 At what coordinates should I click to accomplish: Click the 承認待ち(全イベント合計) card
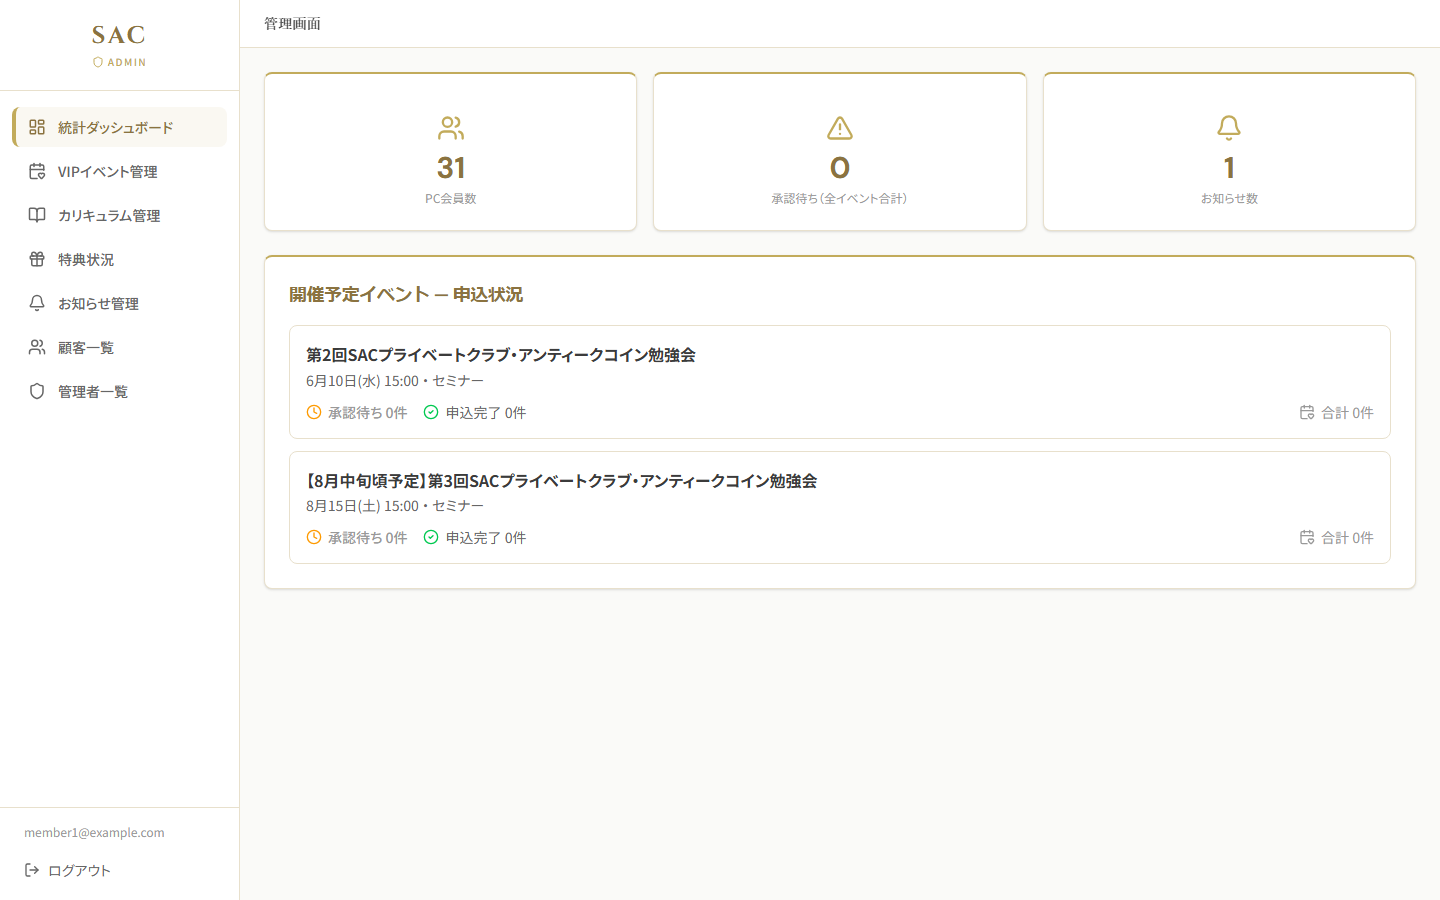[840, 152]
